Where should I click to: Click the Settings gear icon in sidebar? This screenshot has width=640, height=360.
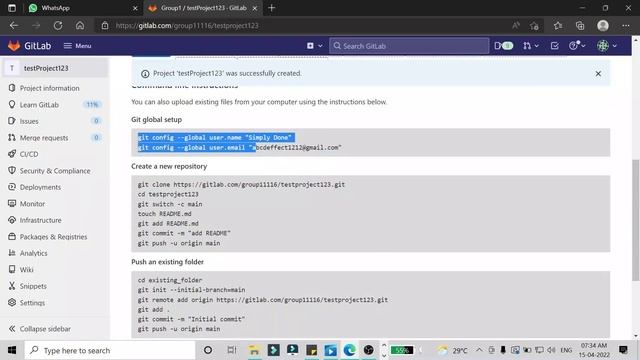12,302
